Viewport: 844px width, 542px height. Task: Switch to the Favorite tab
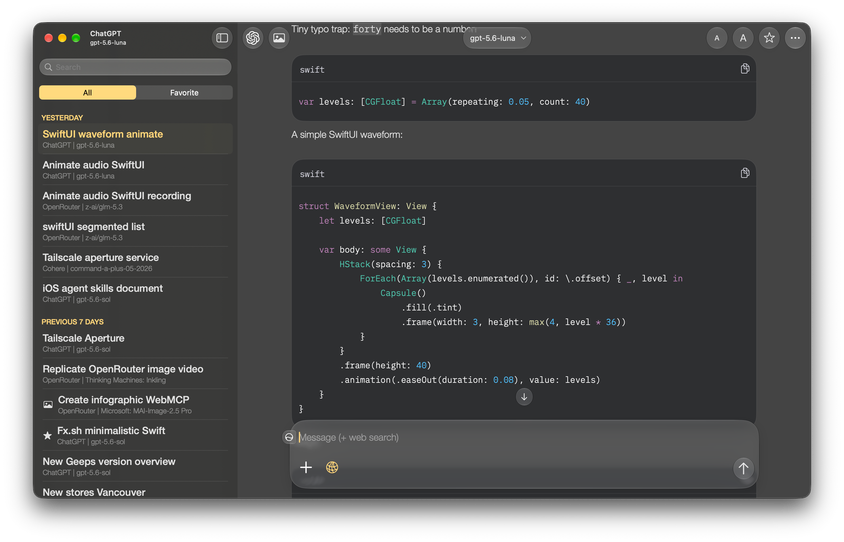click(184, 93)
